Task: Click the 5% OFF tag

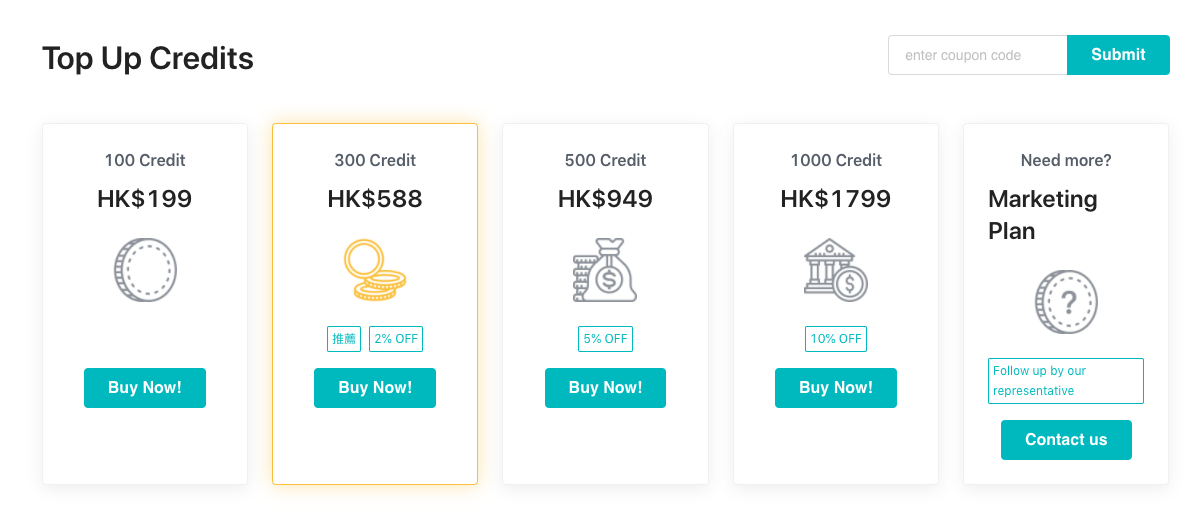Action: point(605,339)
